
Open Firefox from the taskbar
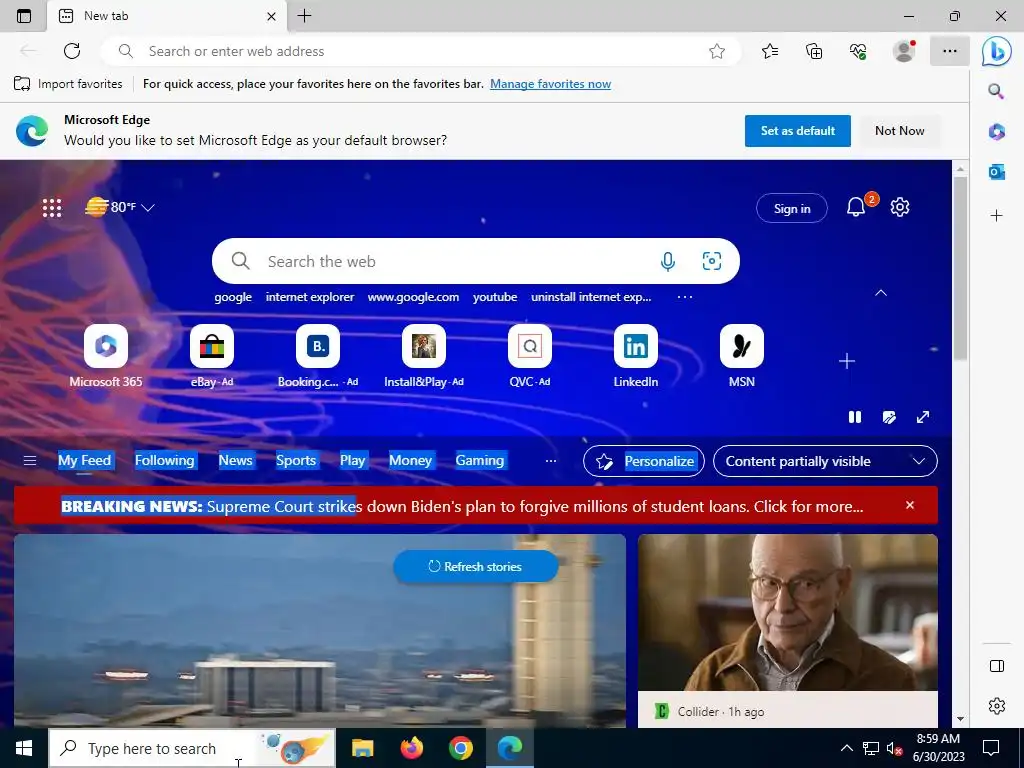click(411, 748)
